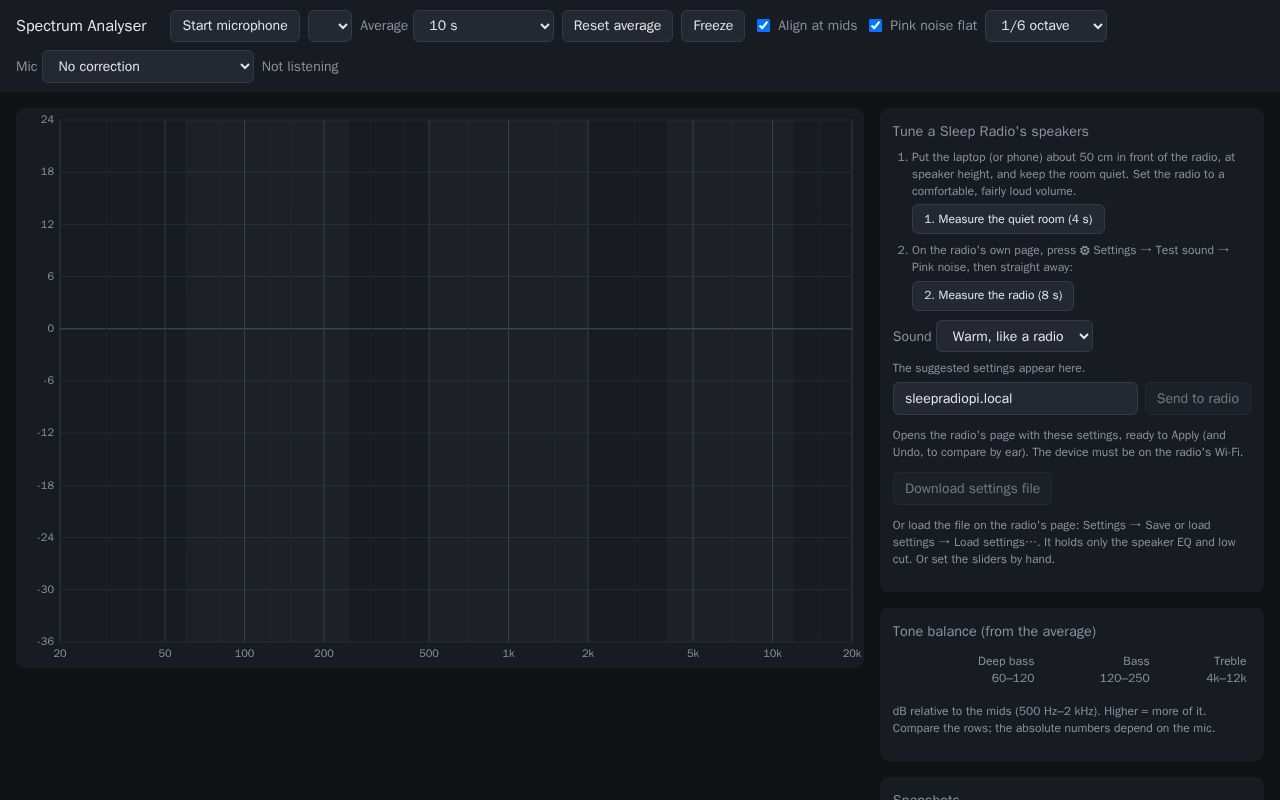Open the 1/6 octave smoothing dropdown
1280x800 pixels.
pyautogui.click(x=1046, y=26)
